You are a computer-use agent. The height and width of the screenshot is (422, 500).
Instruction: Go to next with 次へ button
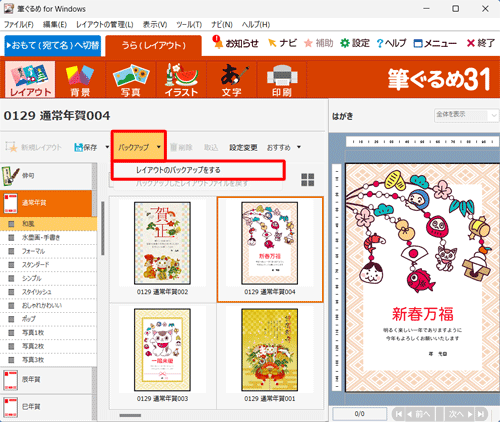click(461, 414)
